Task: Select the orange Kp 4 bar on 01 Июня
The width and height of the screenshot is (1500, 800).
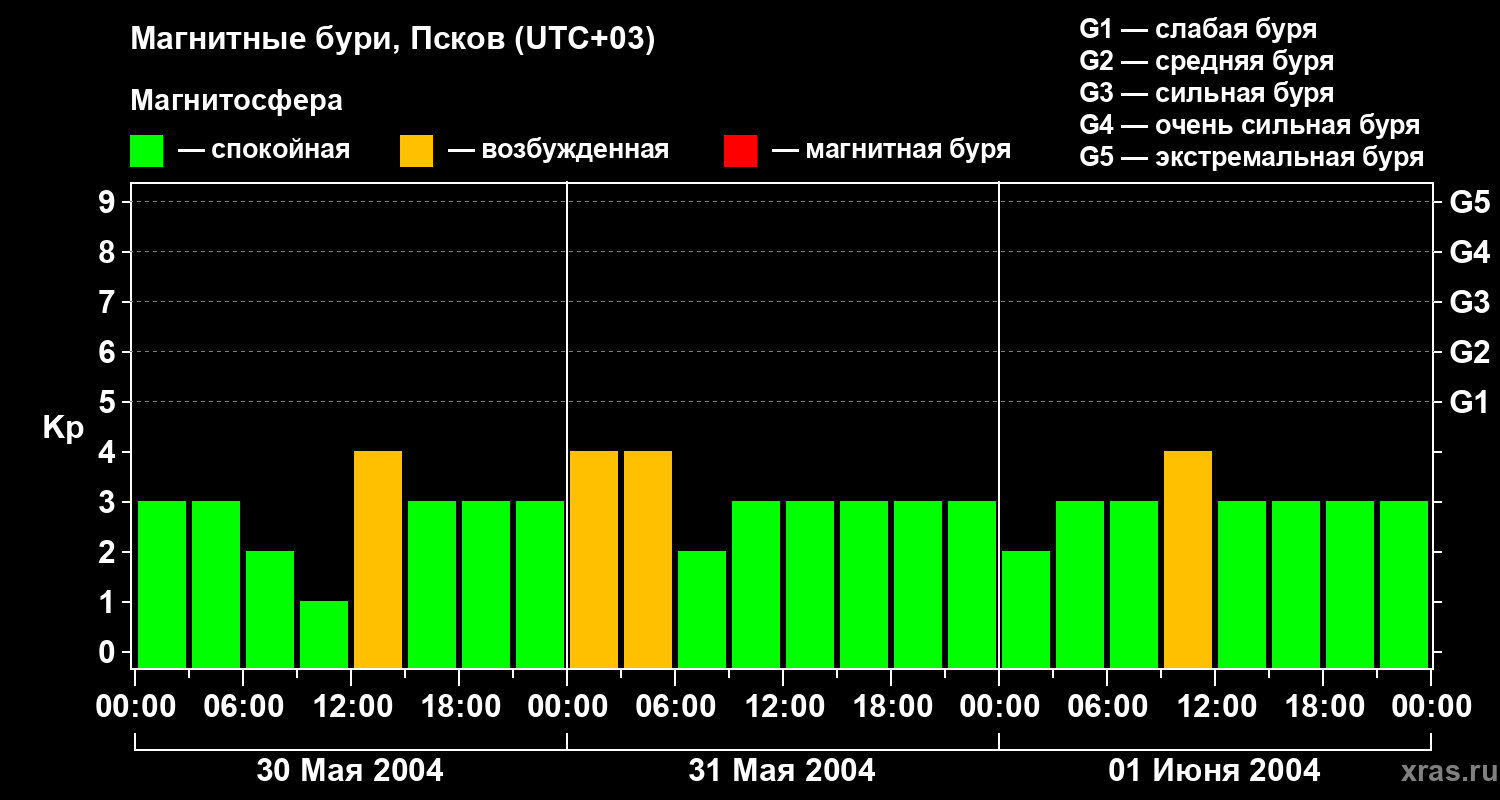Action: click(x=1188, y=559)
